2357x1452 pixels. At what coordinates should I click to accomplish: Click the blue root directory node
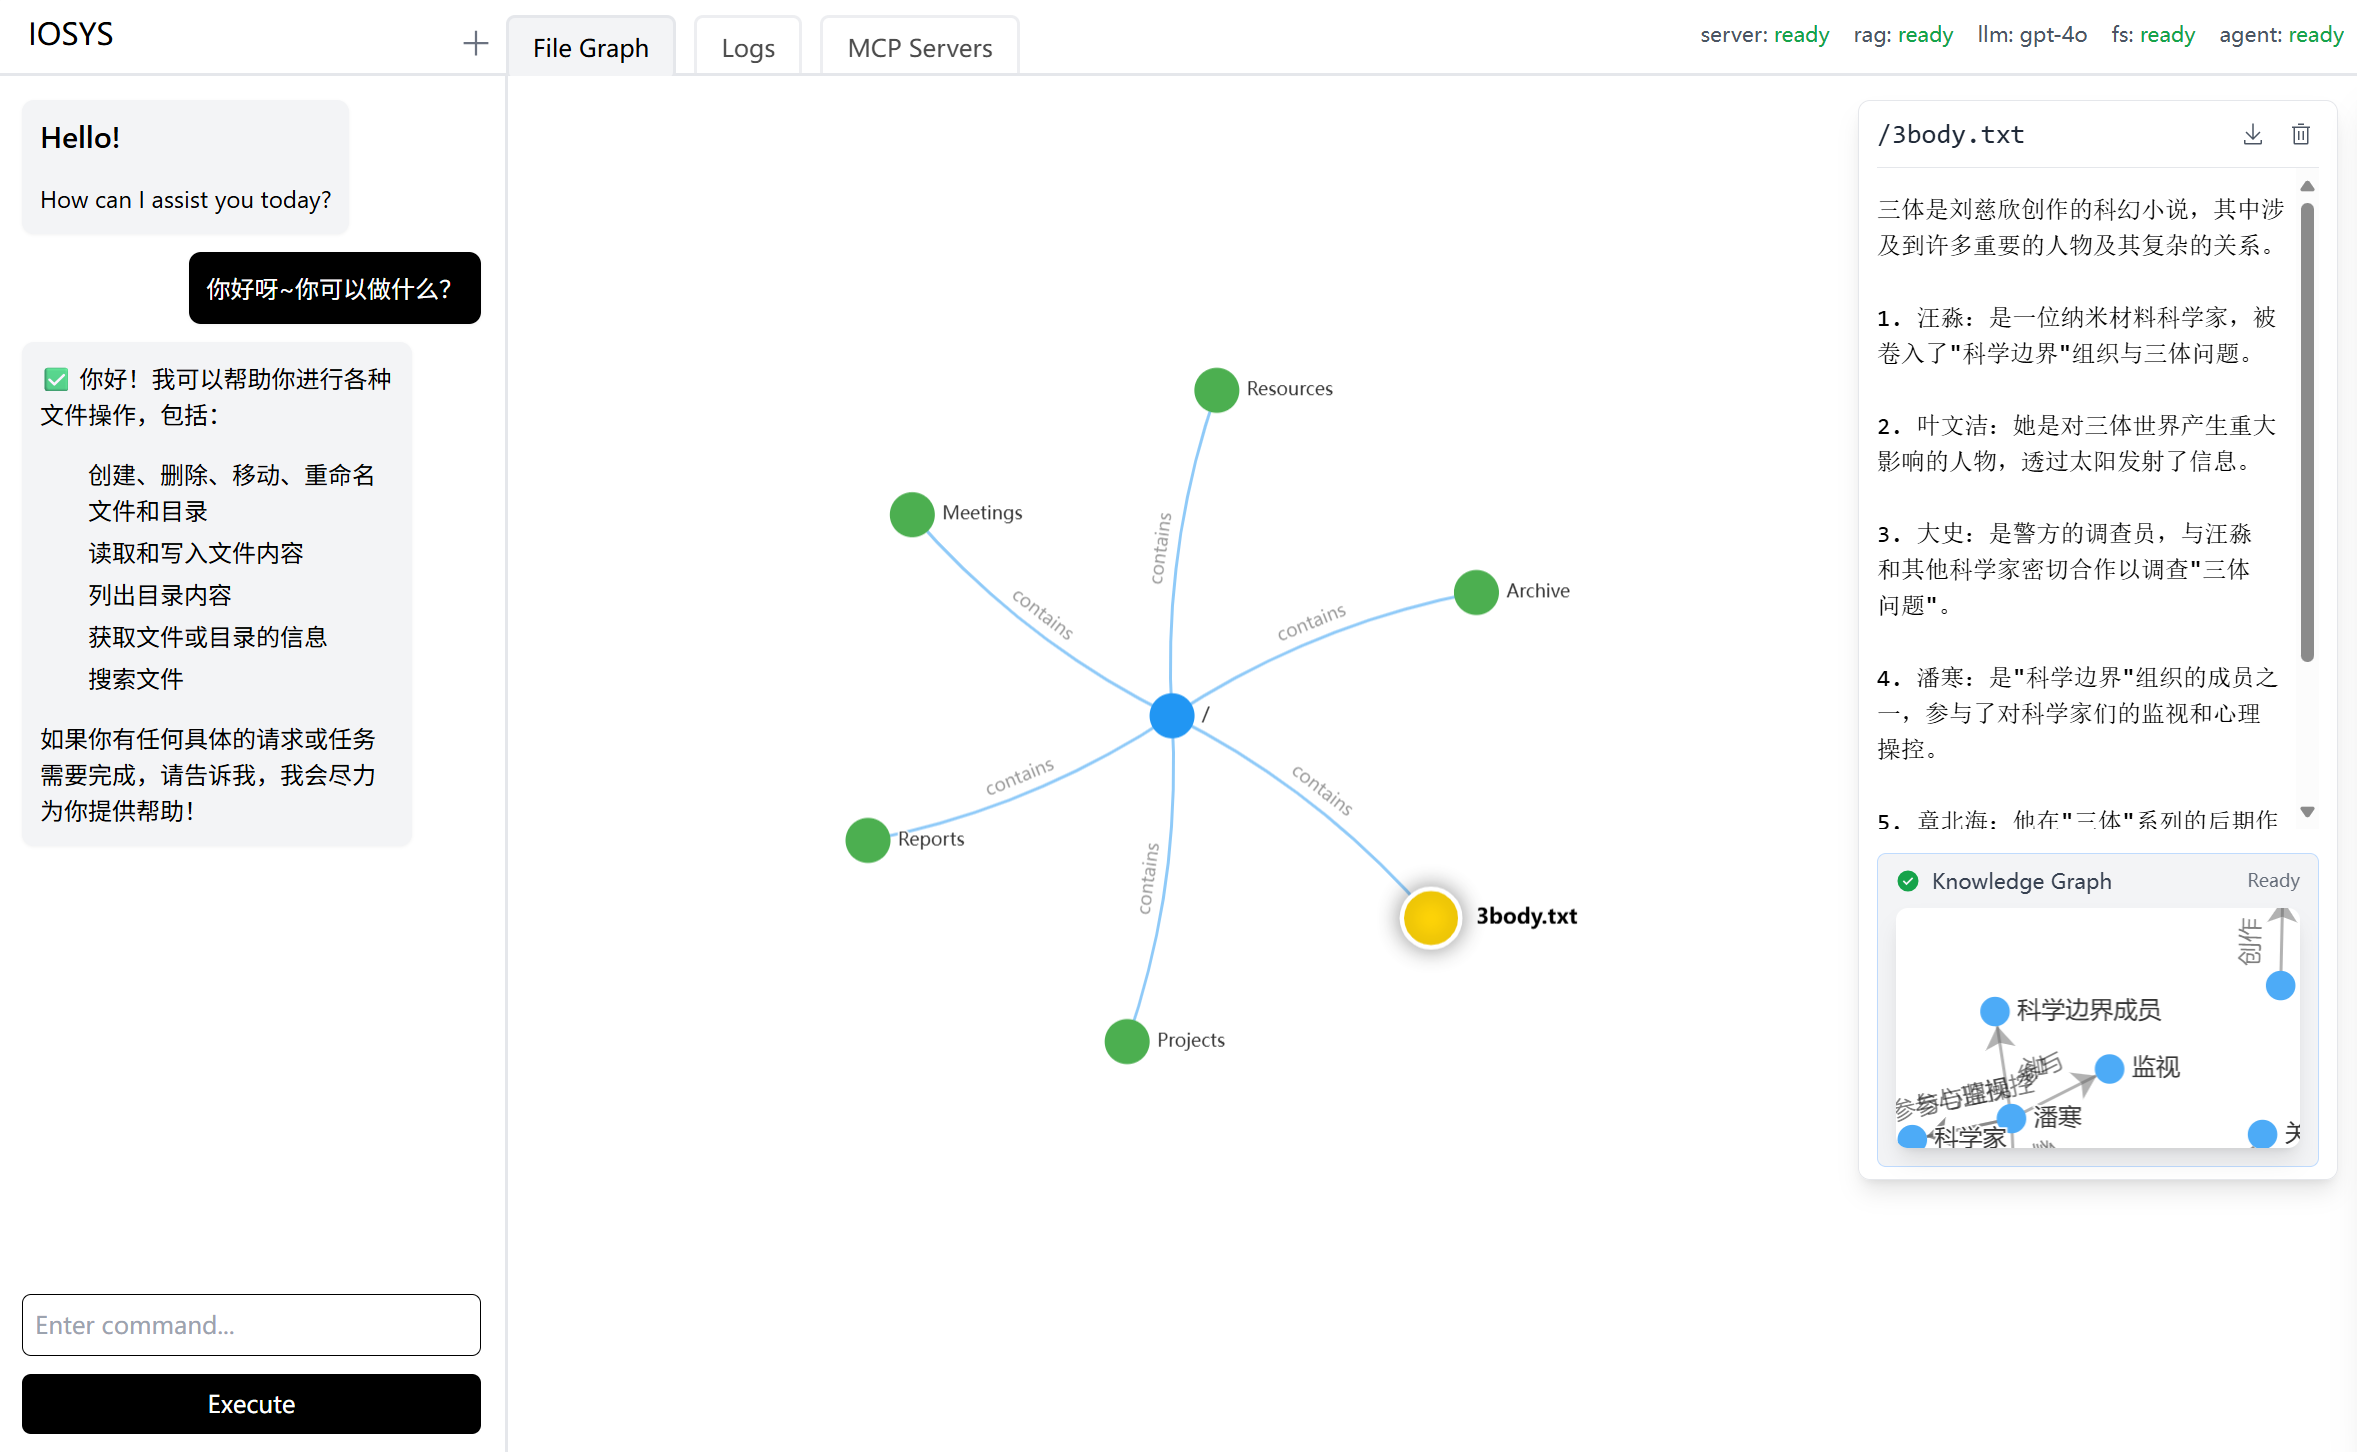(x=1172, y=715)
